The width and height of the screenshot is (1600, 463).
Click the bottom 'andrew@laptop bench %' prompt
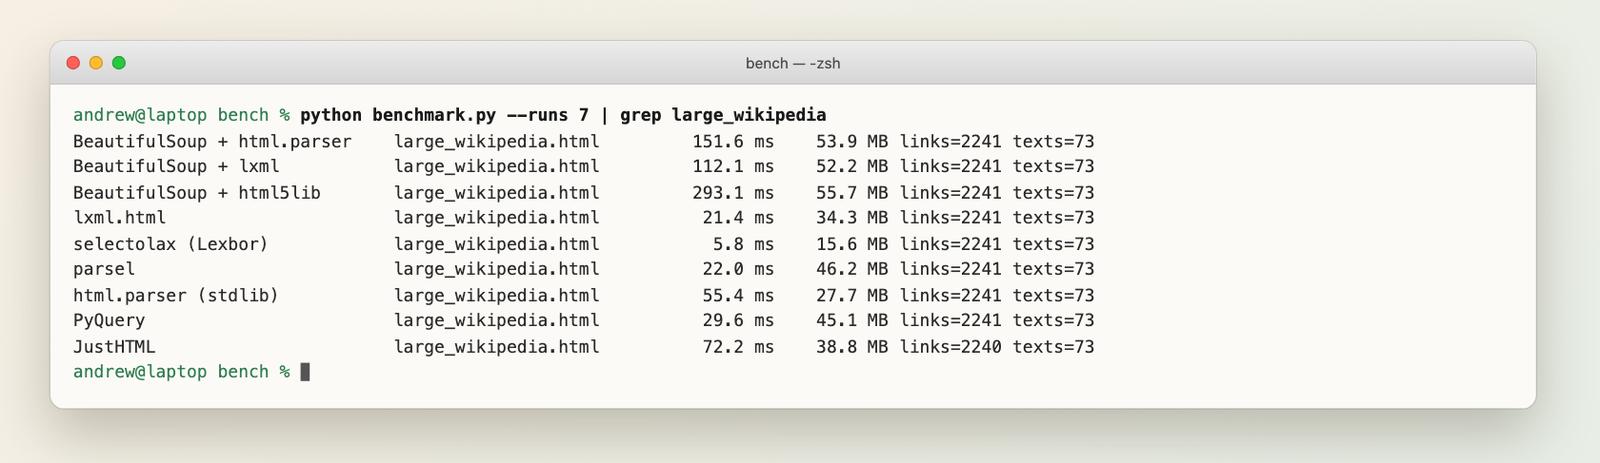coord(181,372)
